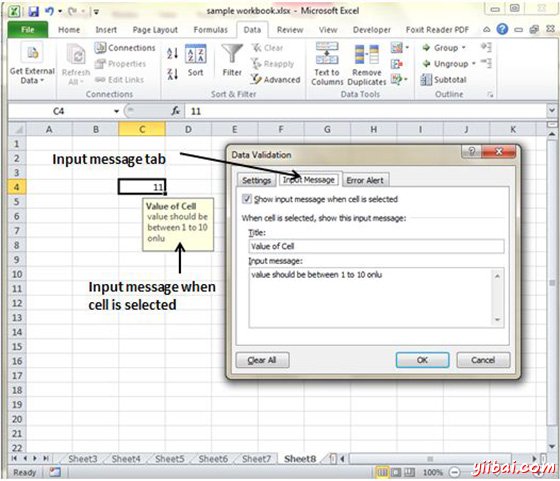Toggle the Filter funnel icon
This screenshot has width=560, height=481.
[232, 54]
